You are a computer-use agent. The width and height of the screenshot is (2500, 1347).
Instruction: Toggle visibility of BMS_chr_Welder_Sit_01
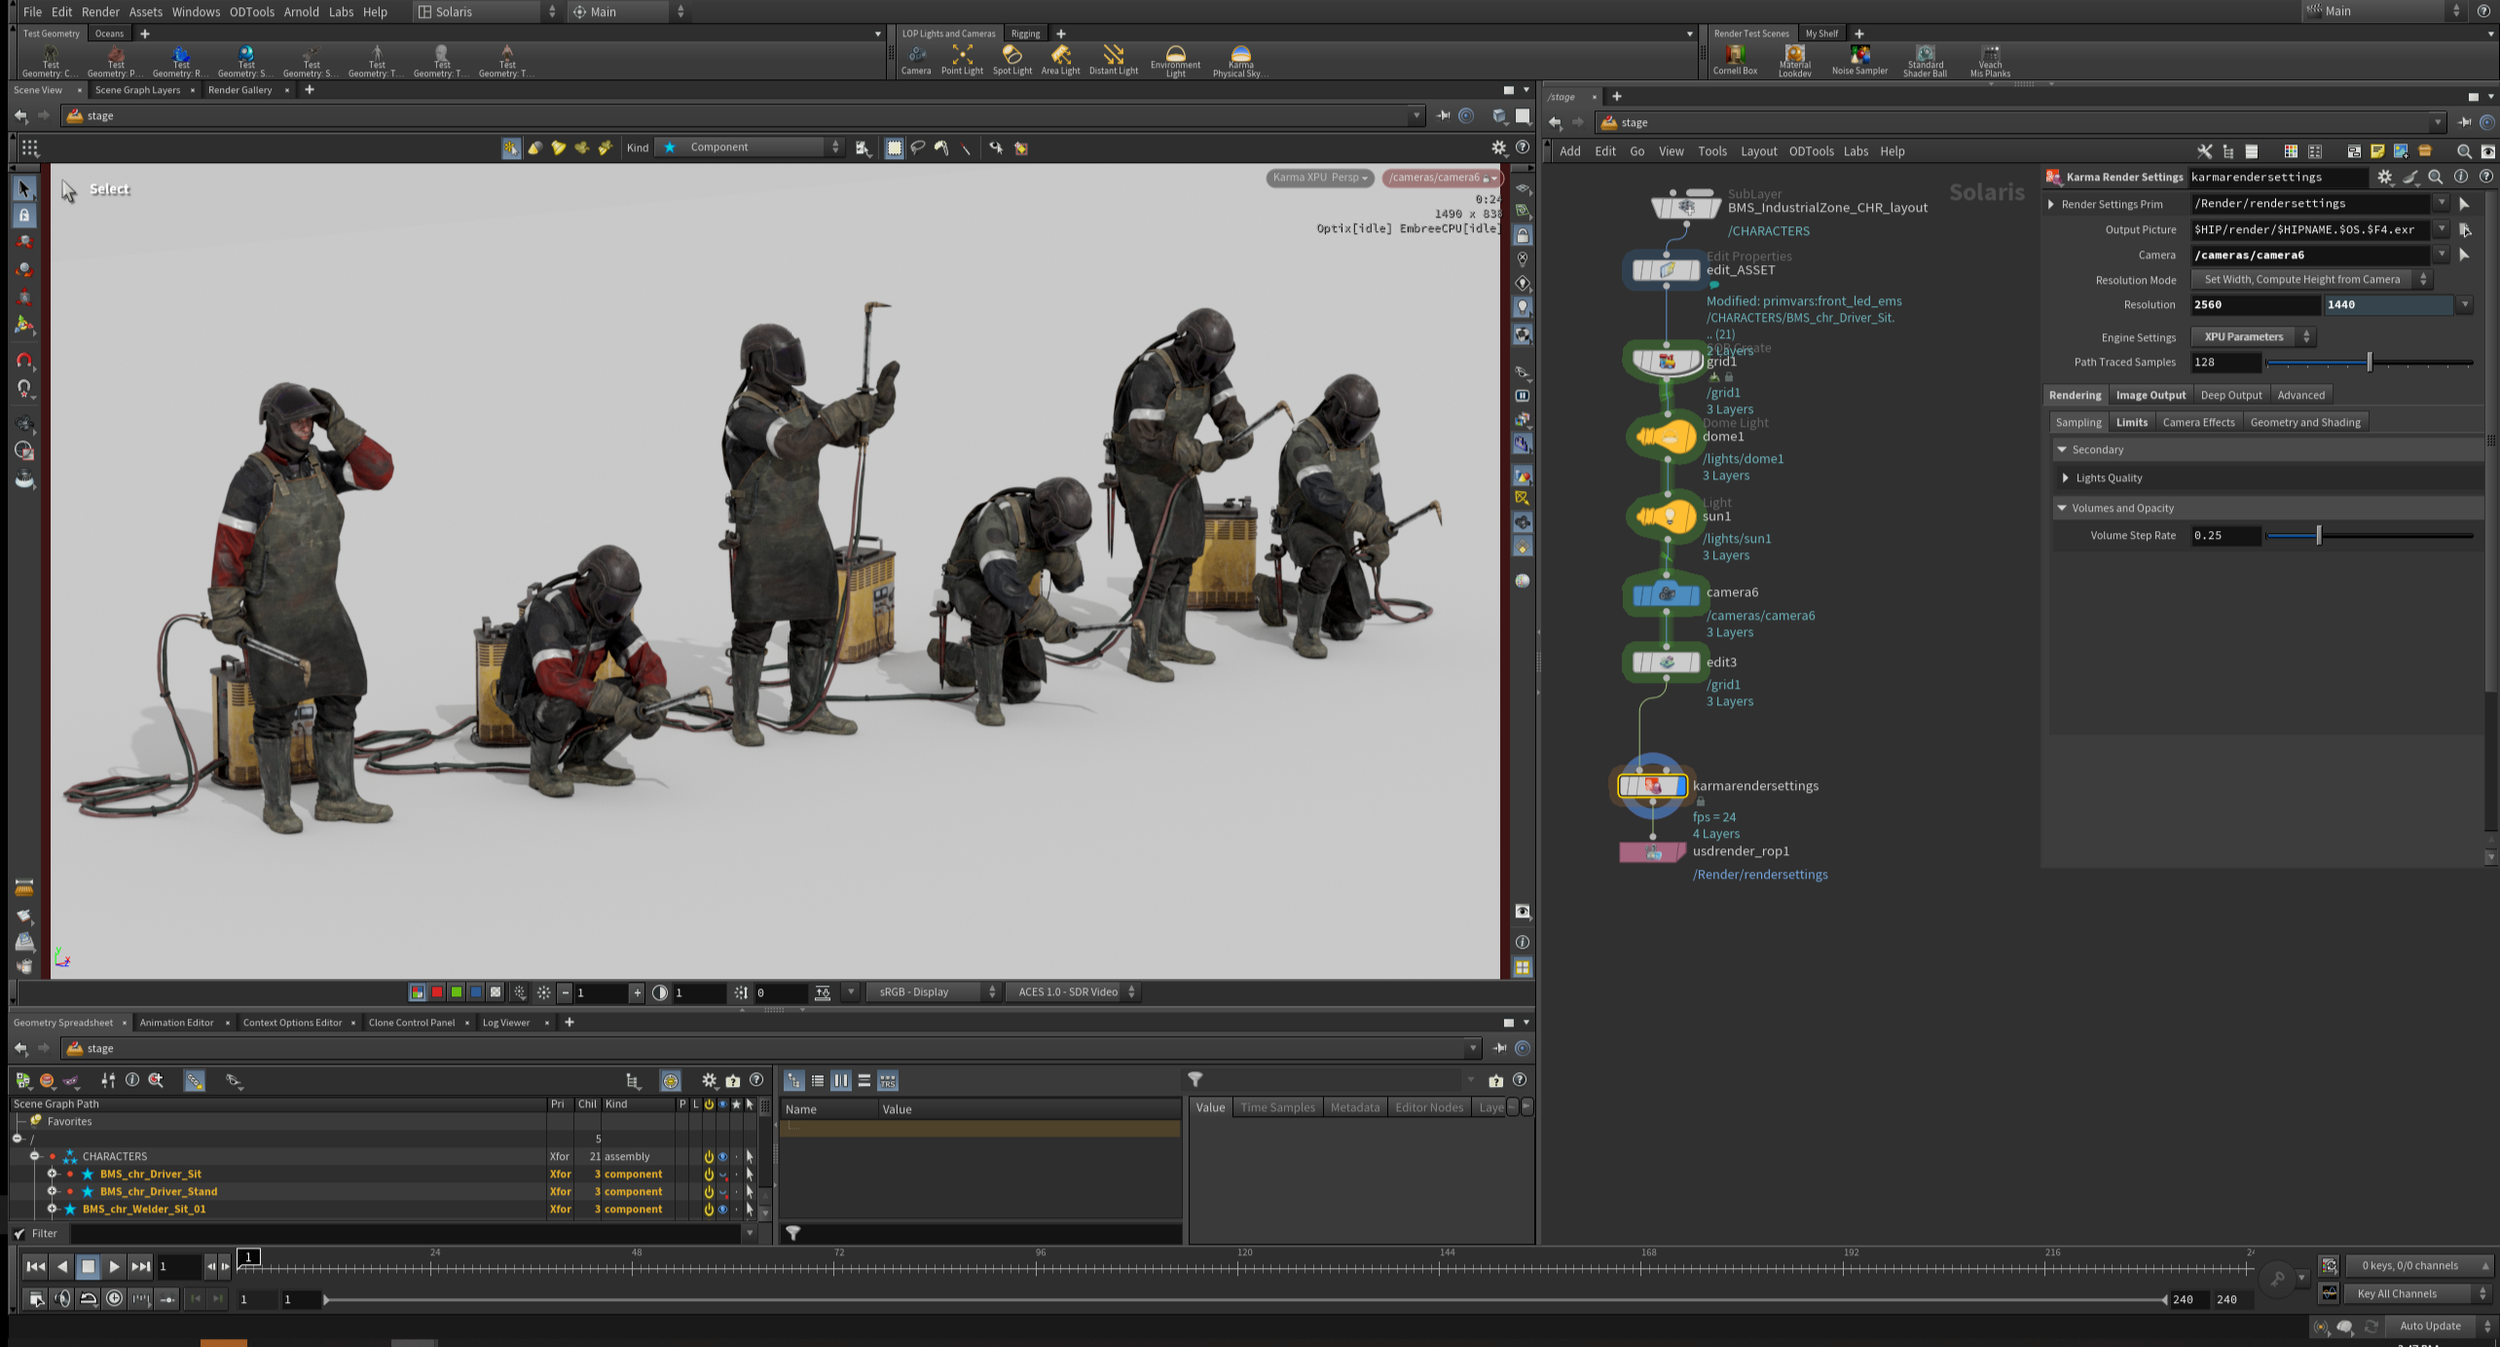click(722, 1210)
